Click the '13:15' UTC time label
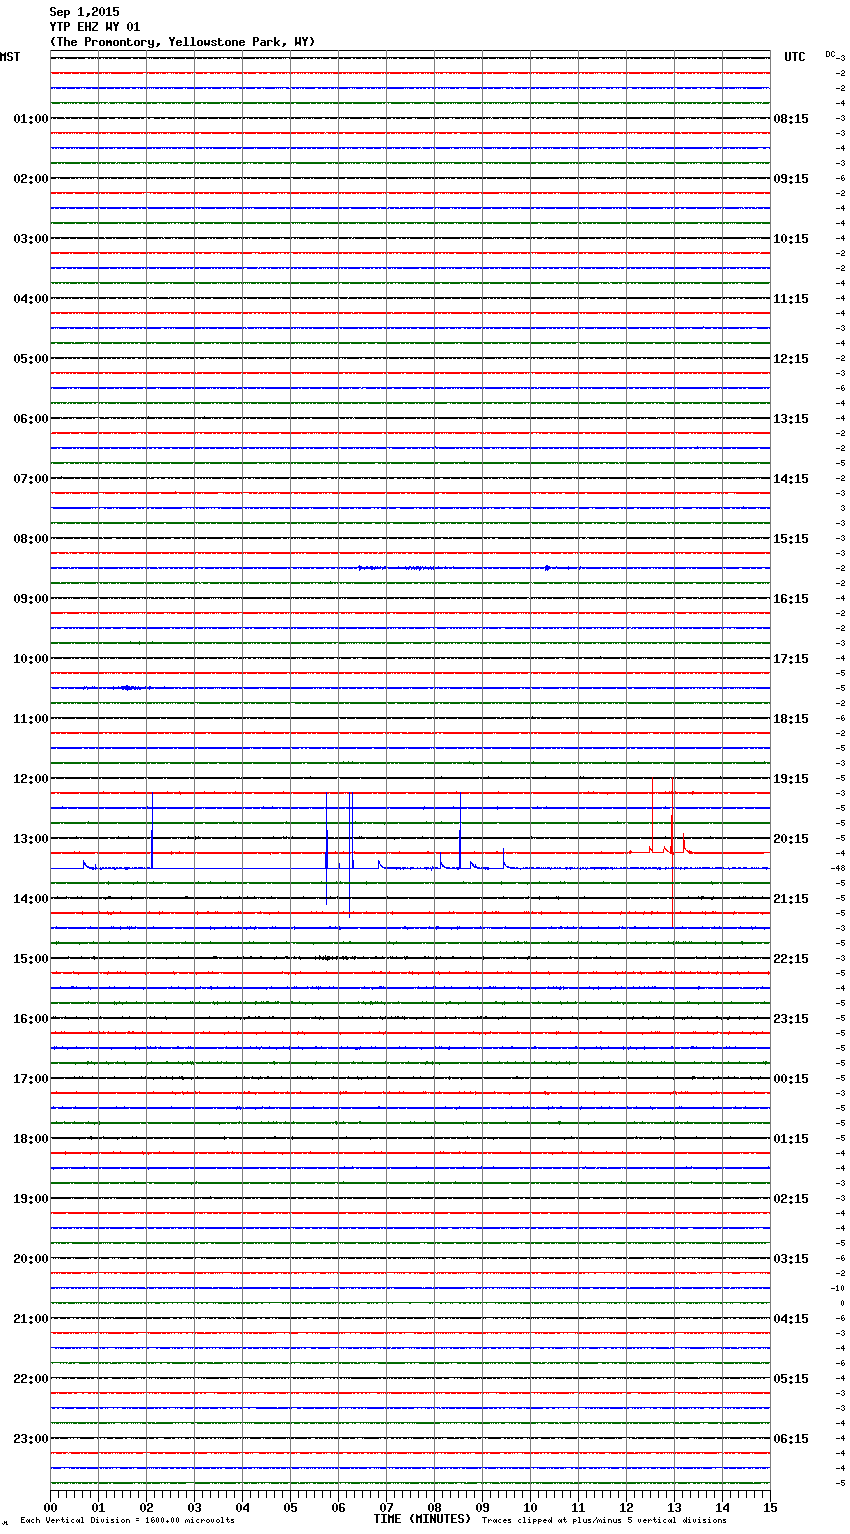850x1534 pixels. (x=791, y=419)
